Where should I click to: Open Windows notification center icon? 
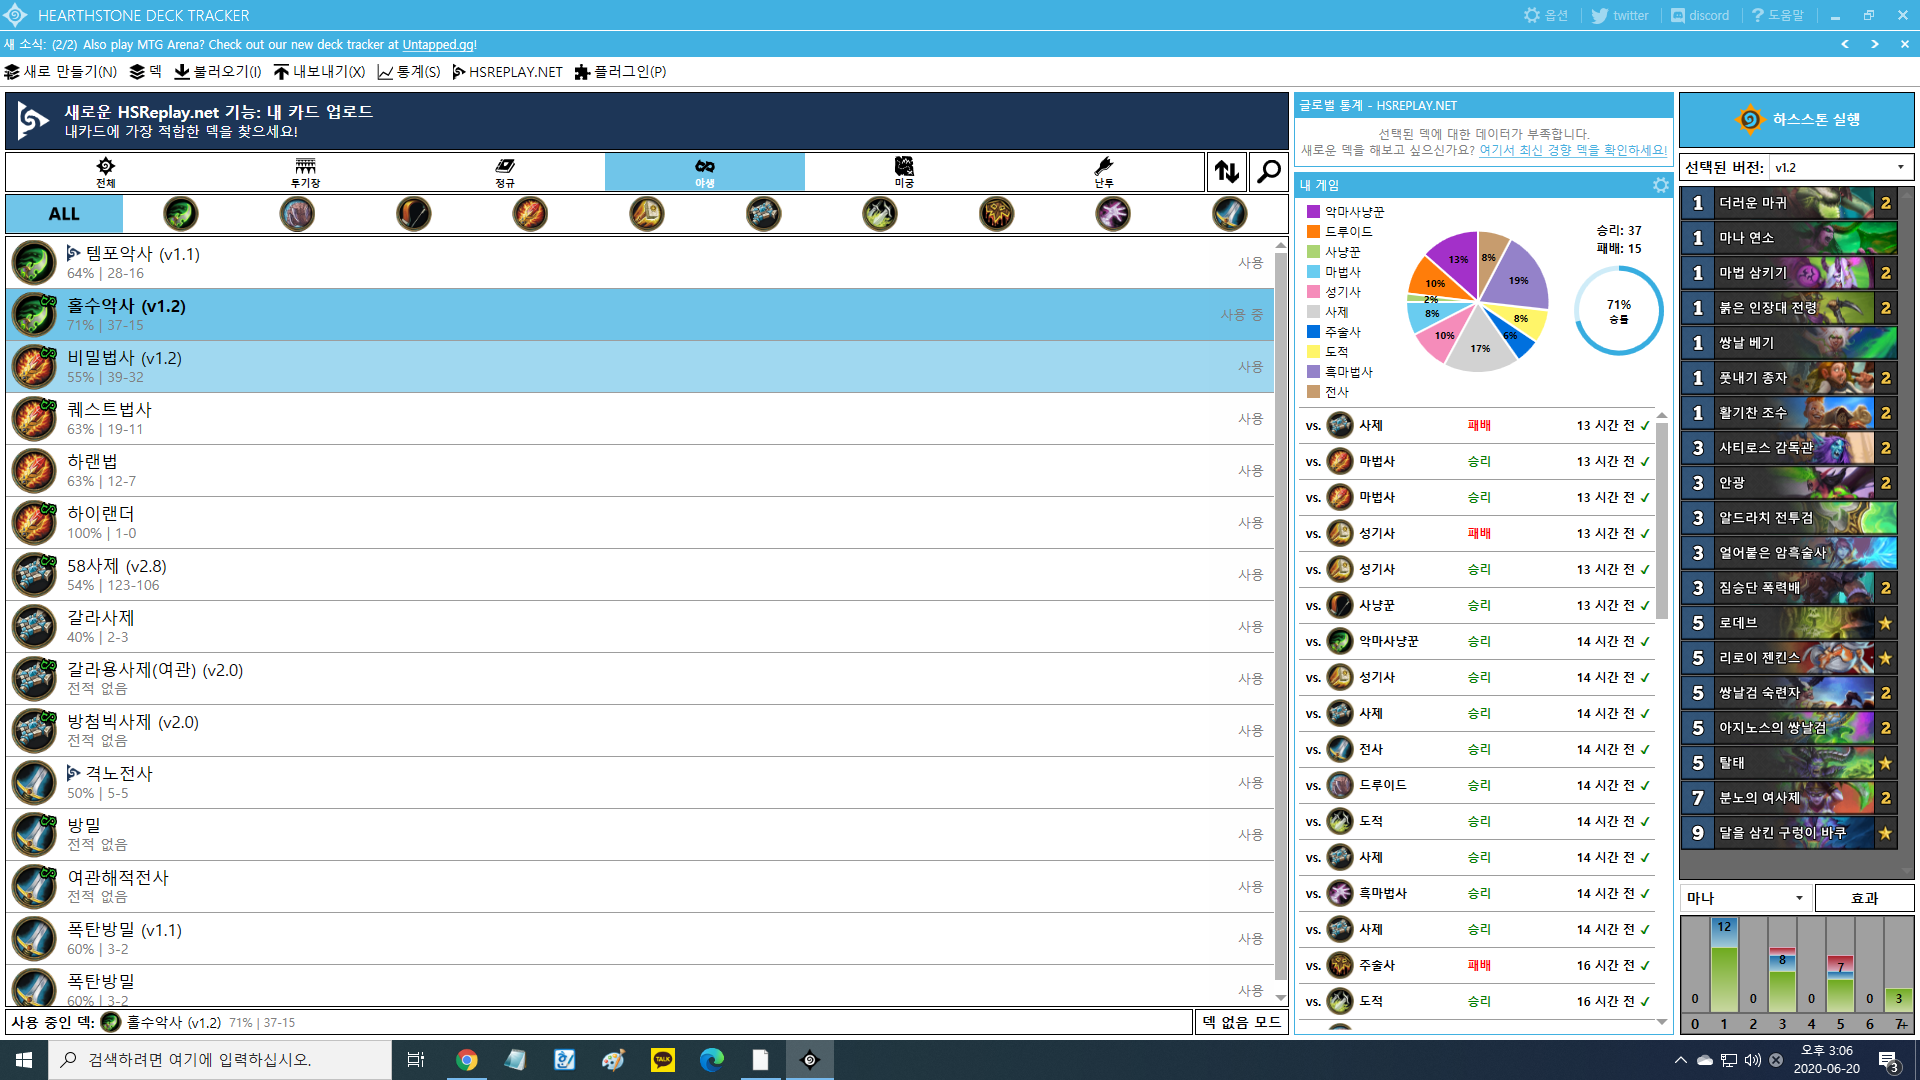pos(1889,1060)
